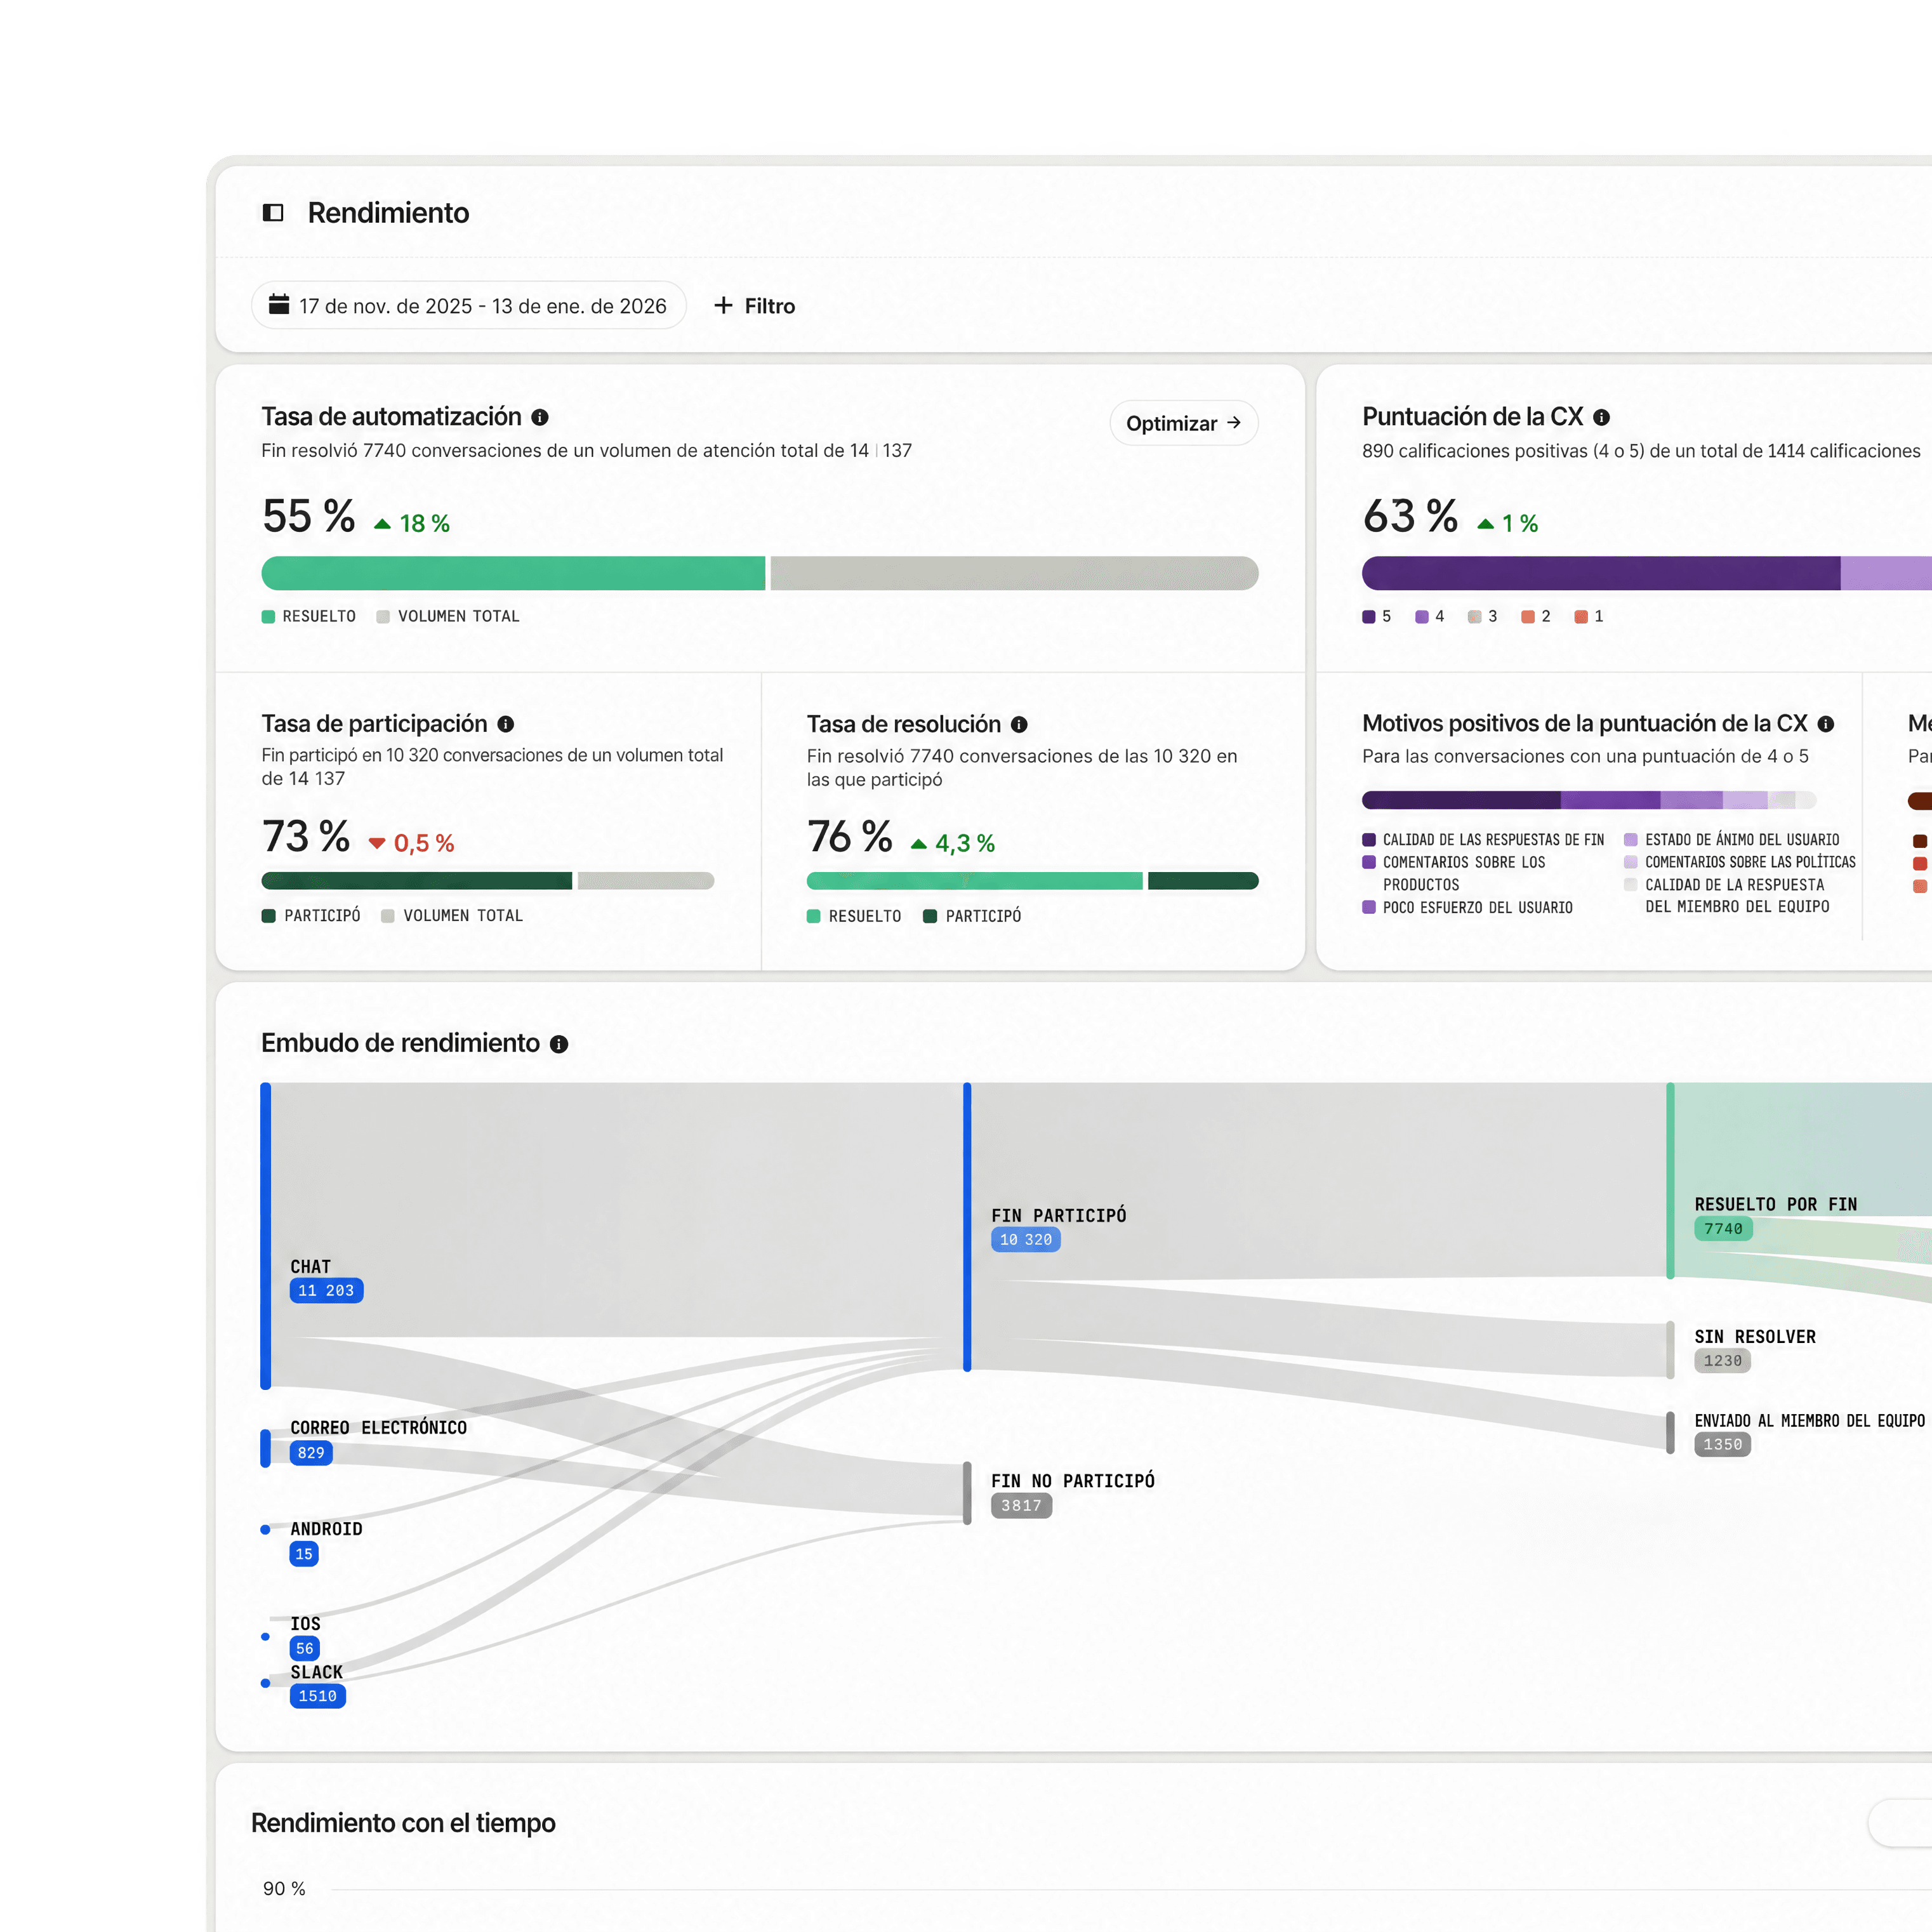Select the Android node badge 15
Screen dimensions: 1932x1932
[304, 1554]
